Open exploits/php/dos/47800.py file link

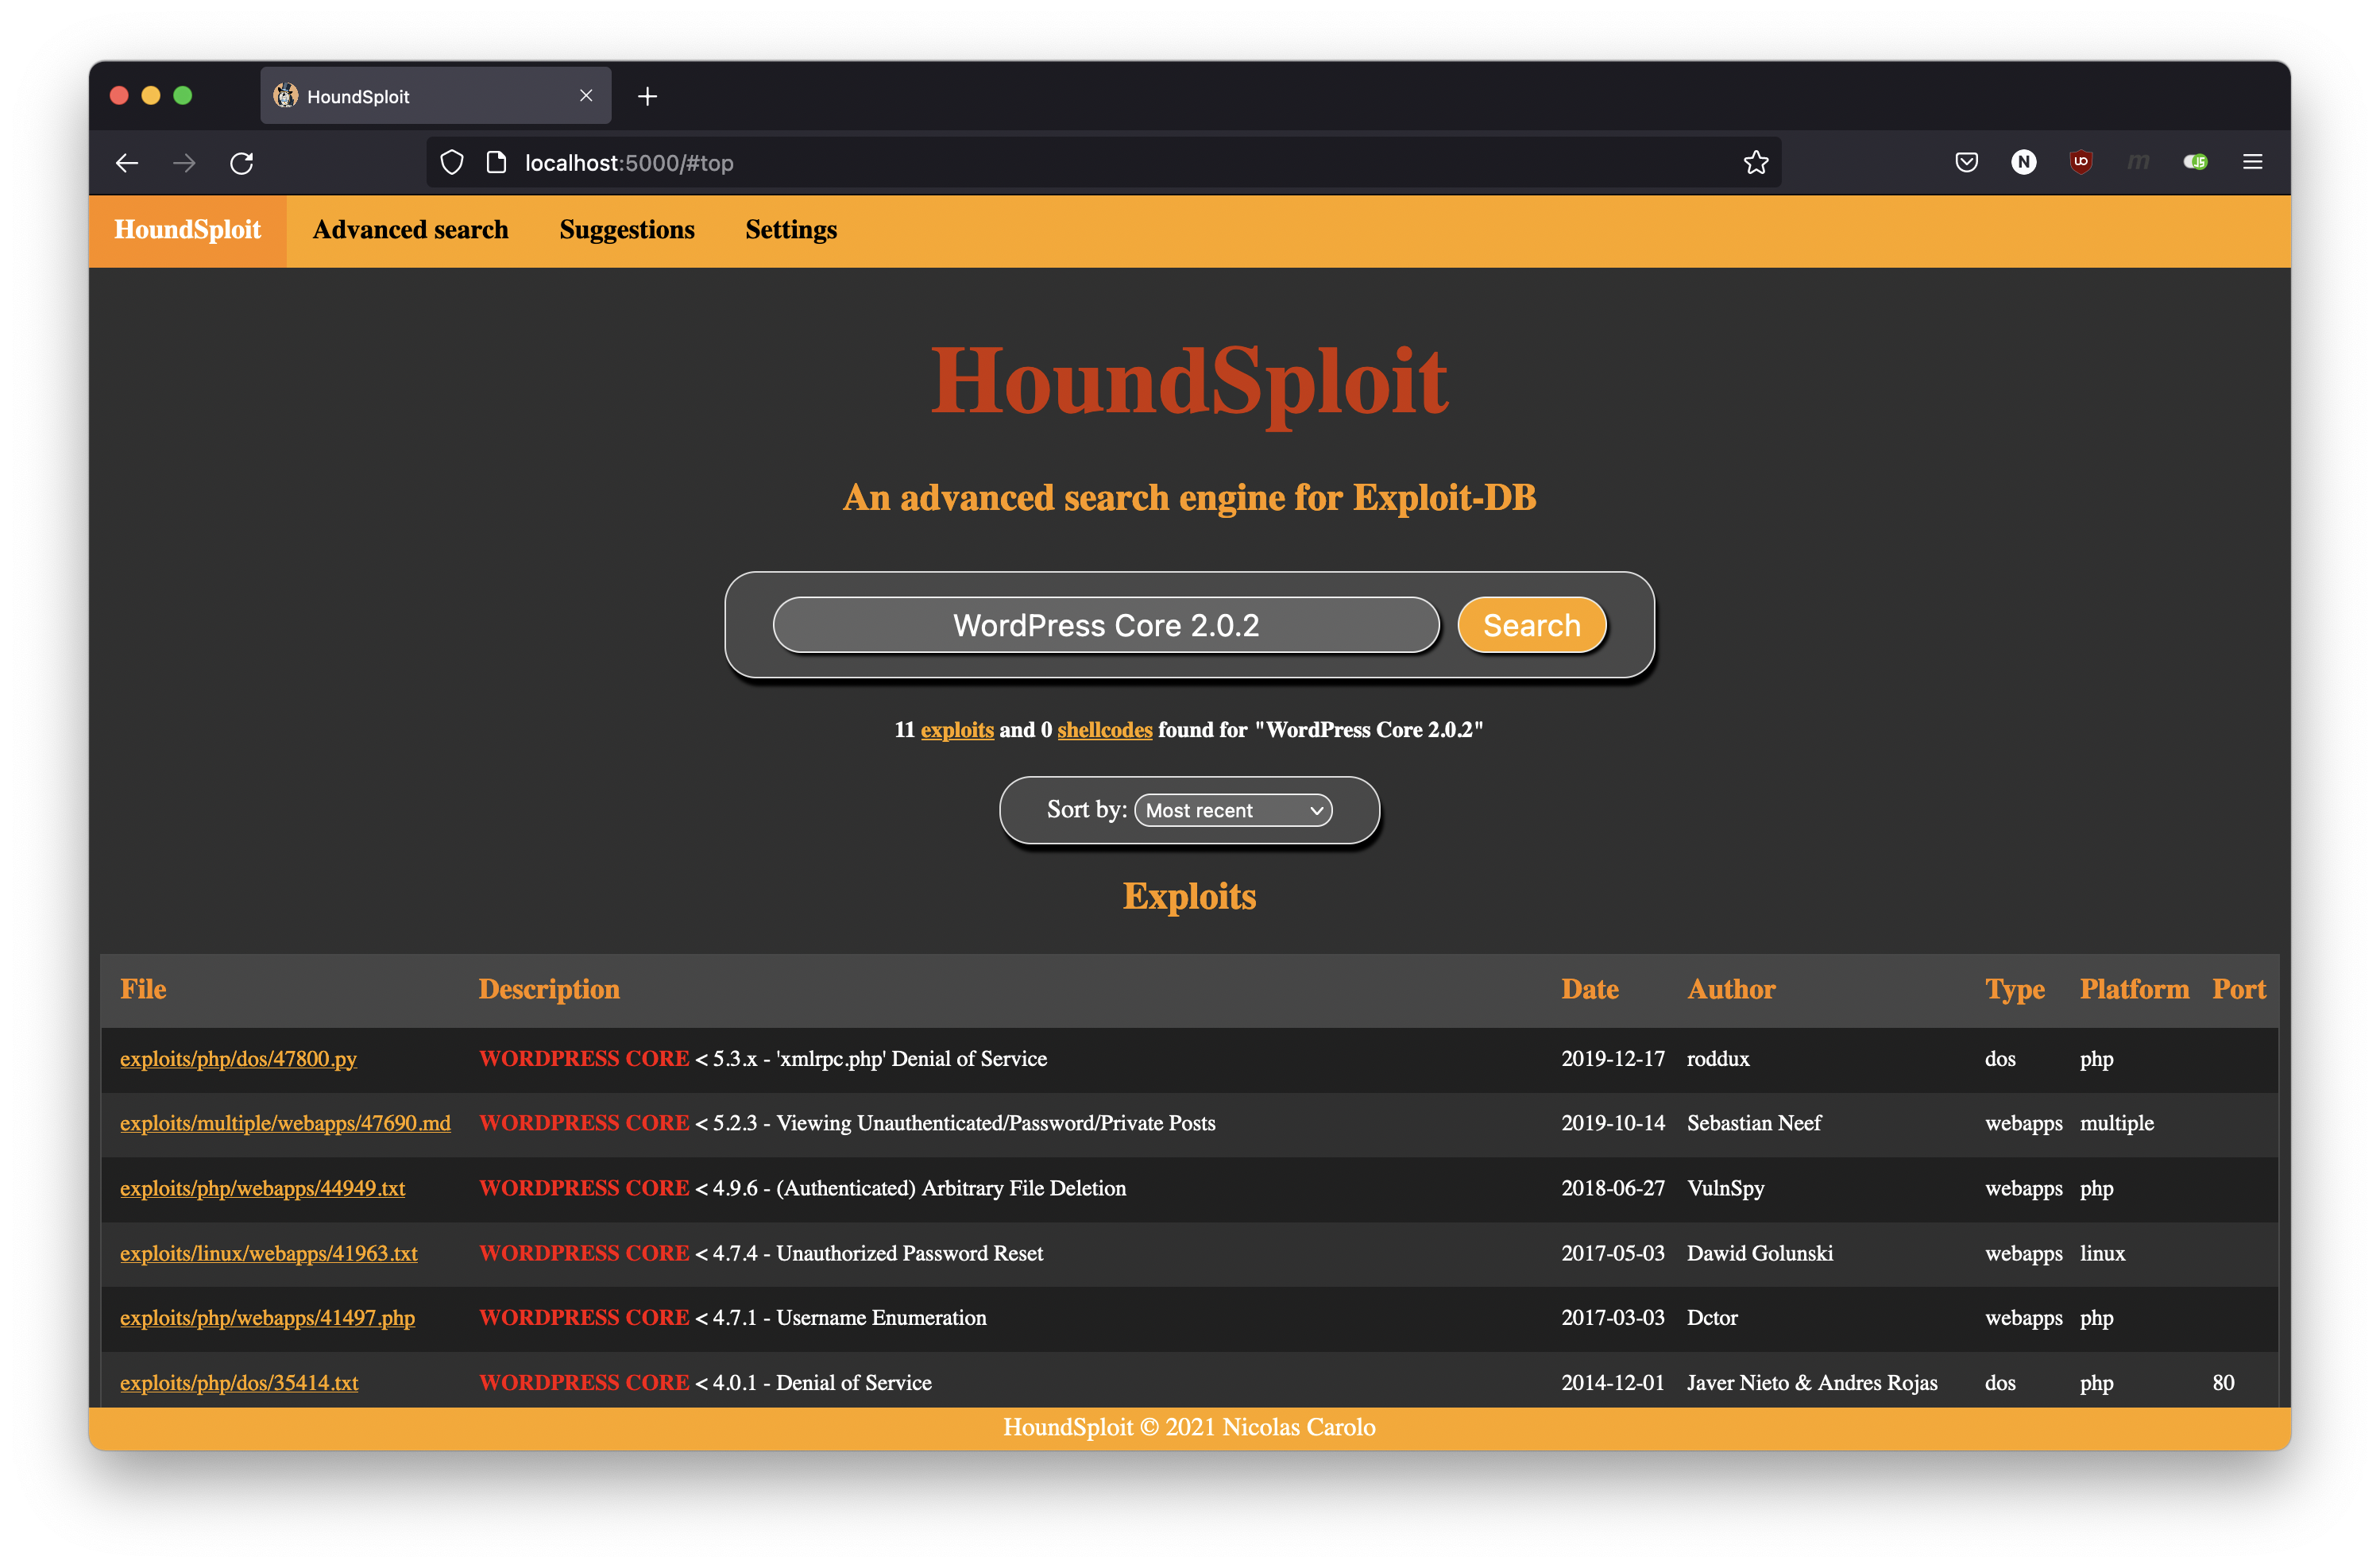(x=238, y=1059)
